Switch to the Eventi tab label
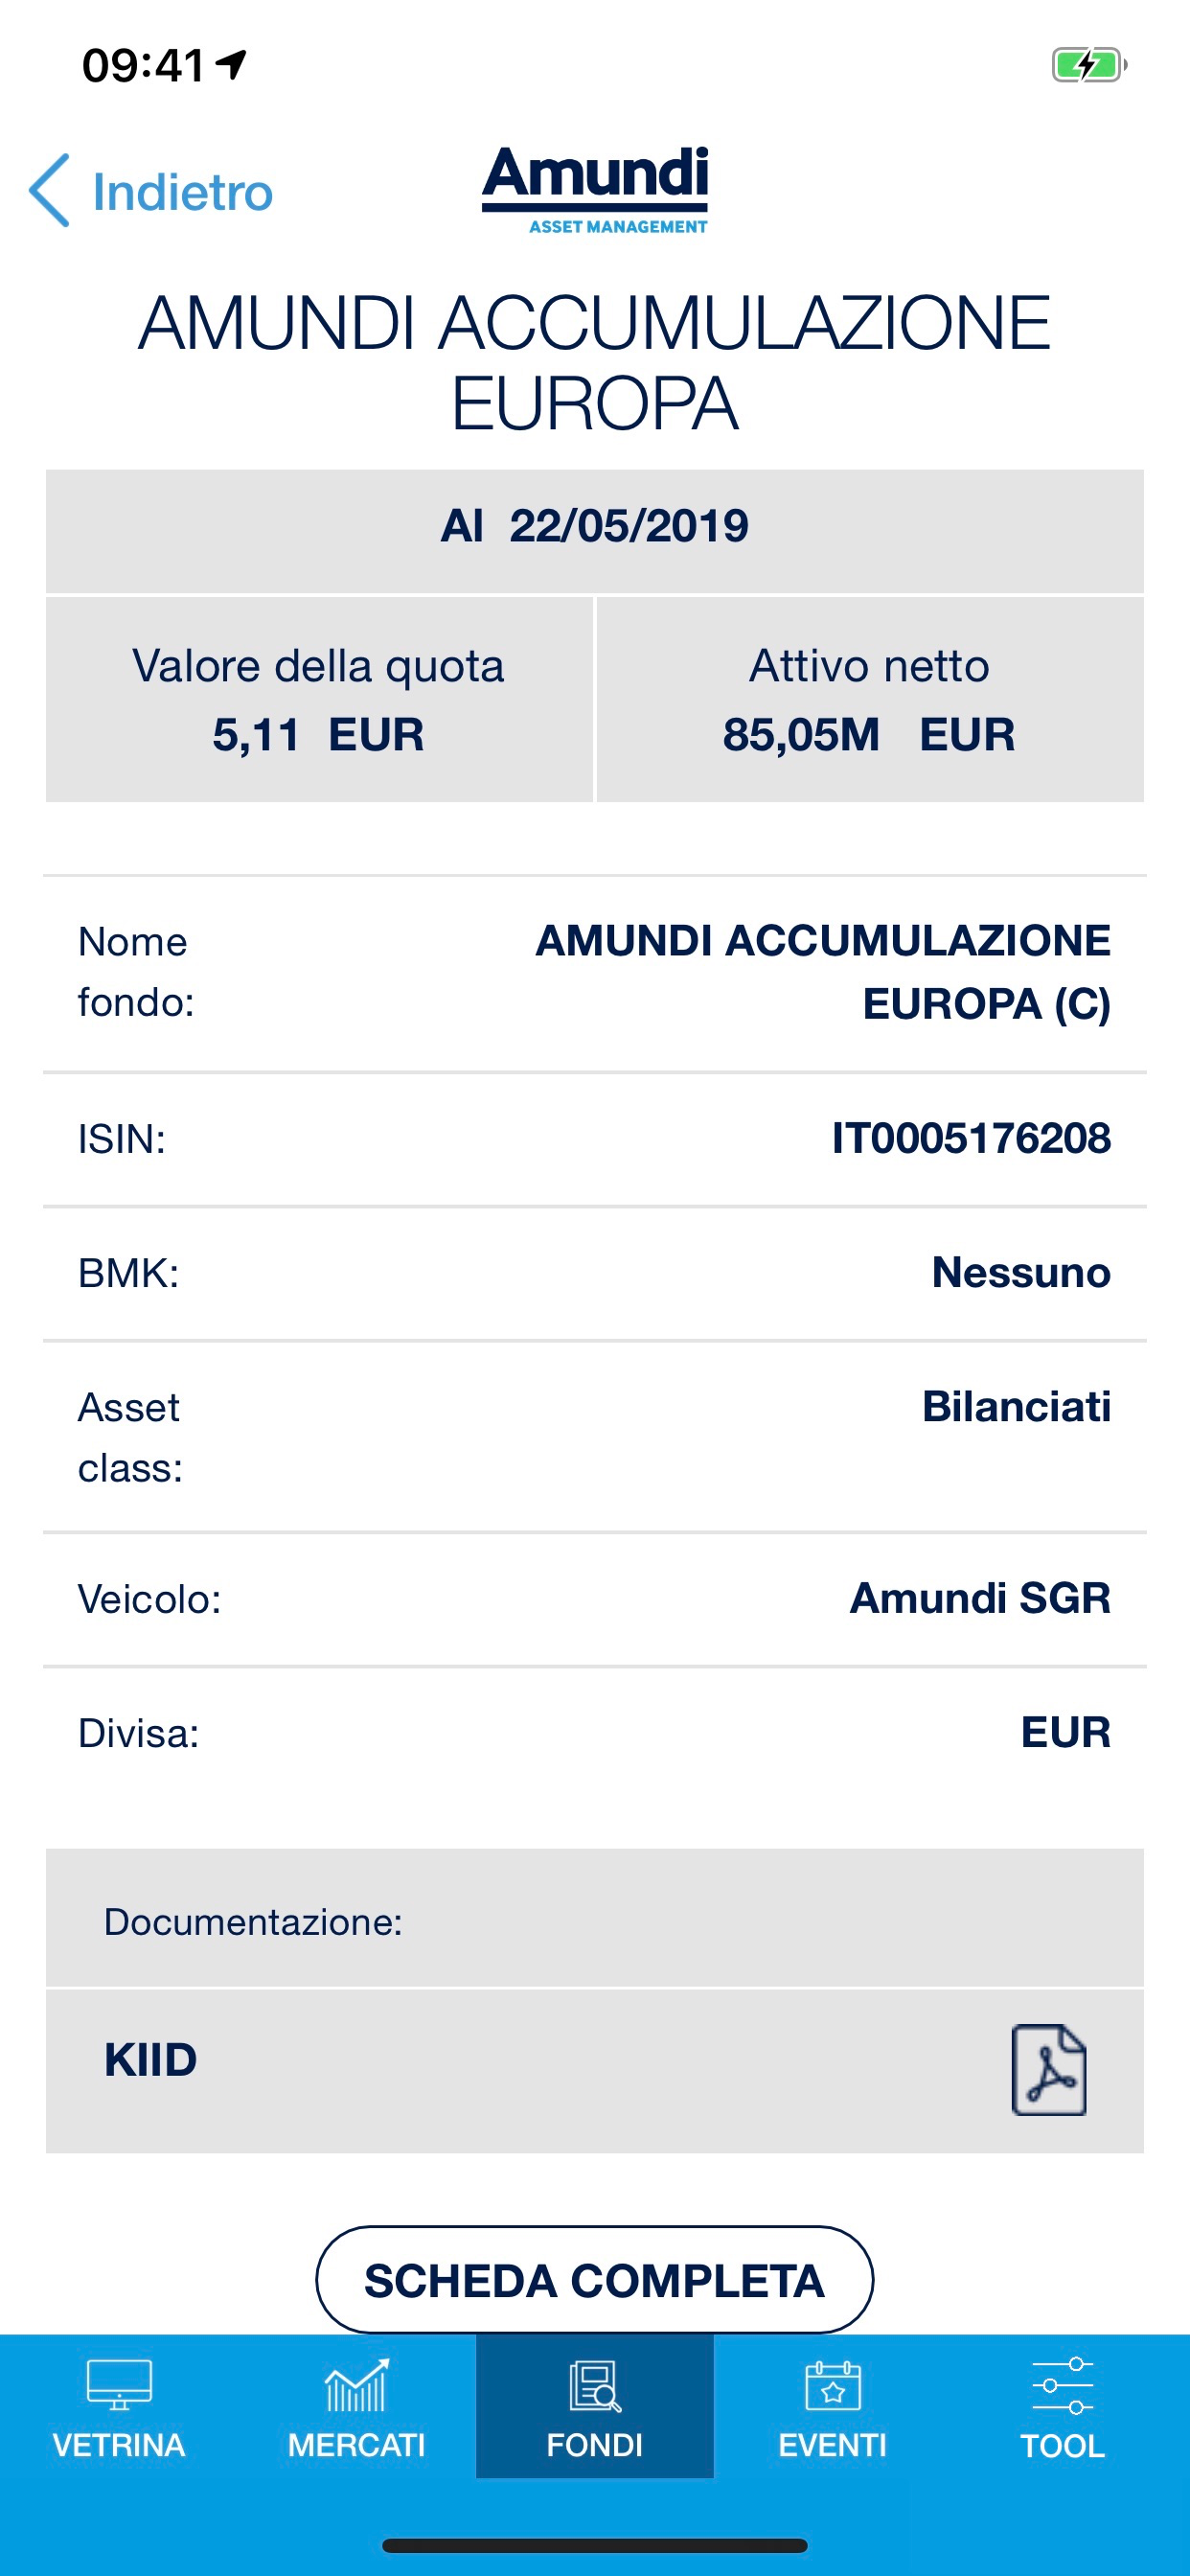Image resolution: width=1190 pixels, height=2576 pixels. pos(832,2445)
